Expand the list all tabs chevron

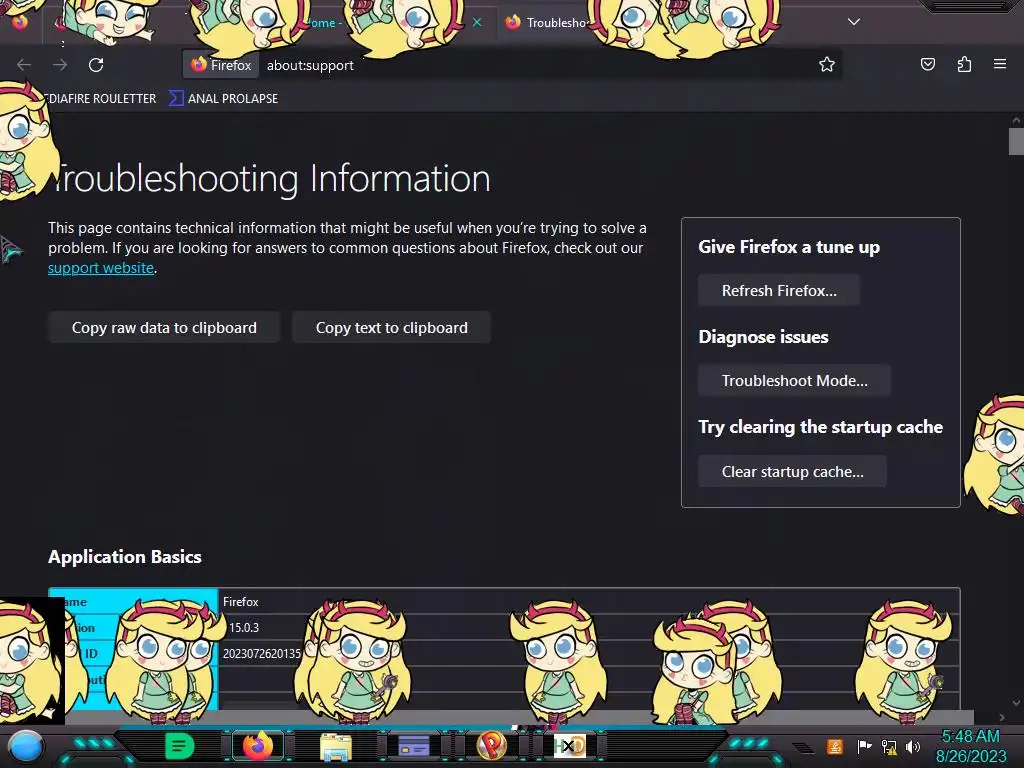click(854, 22)
